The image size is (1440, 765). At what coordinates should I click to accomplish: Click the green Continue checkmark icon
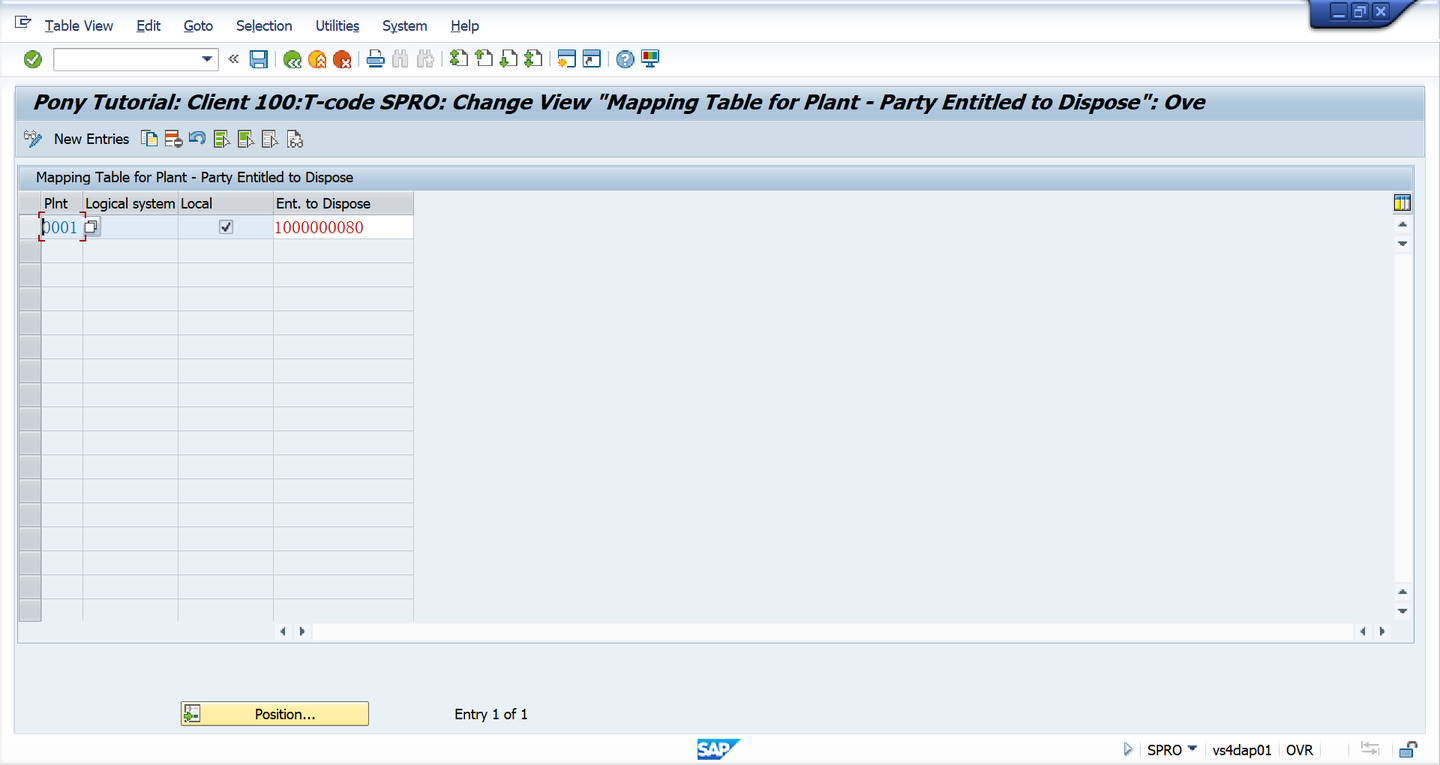click(x=32, y=59)
